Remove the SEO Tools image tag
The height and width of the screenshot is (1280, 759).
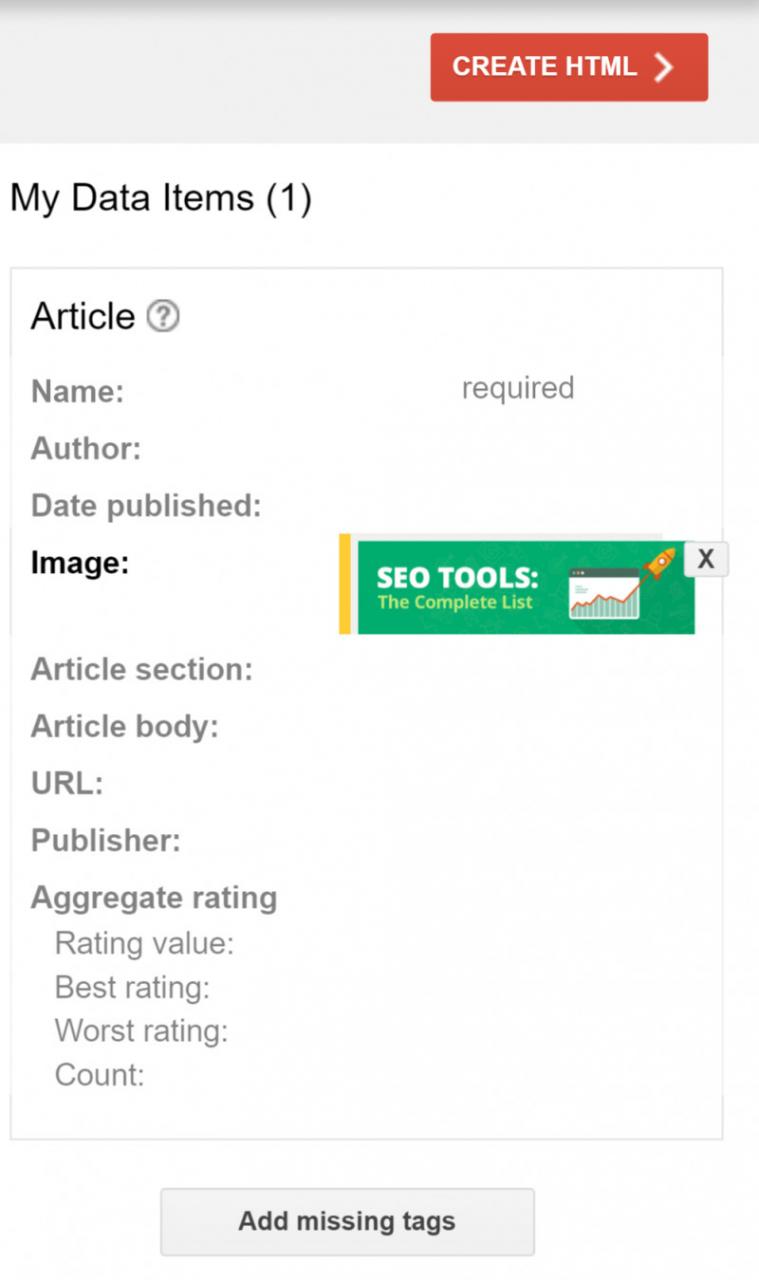point(706,559)
